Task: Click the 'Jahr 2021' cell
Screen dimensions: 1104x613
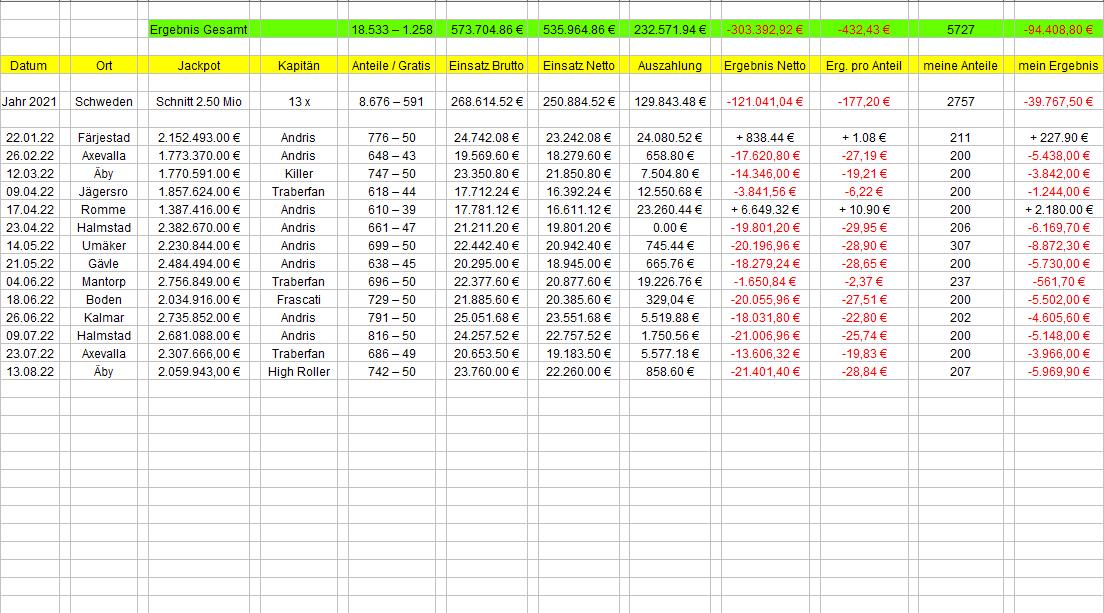Action: (29, 101)
